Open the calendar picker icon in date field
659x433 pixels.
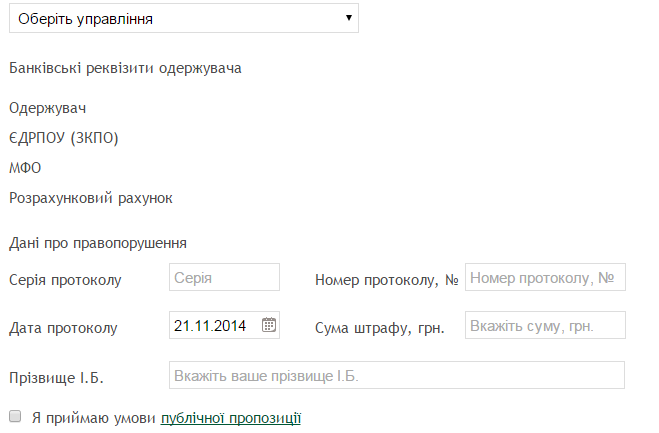pos(268,325)
